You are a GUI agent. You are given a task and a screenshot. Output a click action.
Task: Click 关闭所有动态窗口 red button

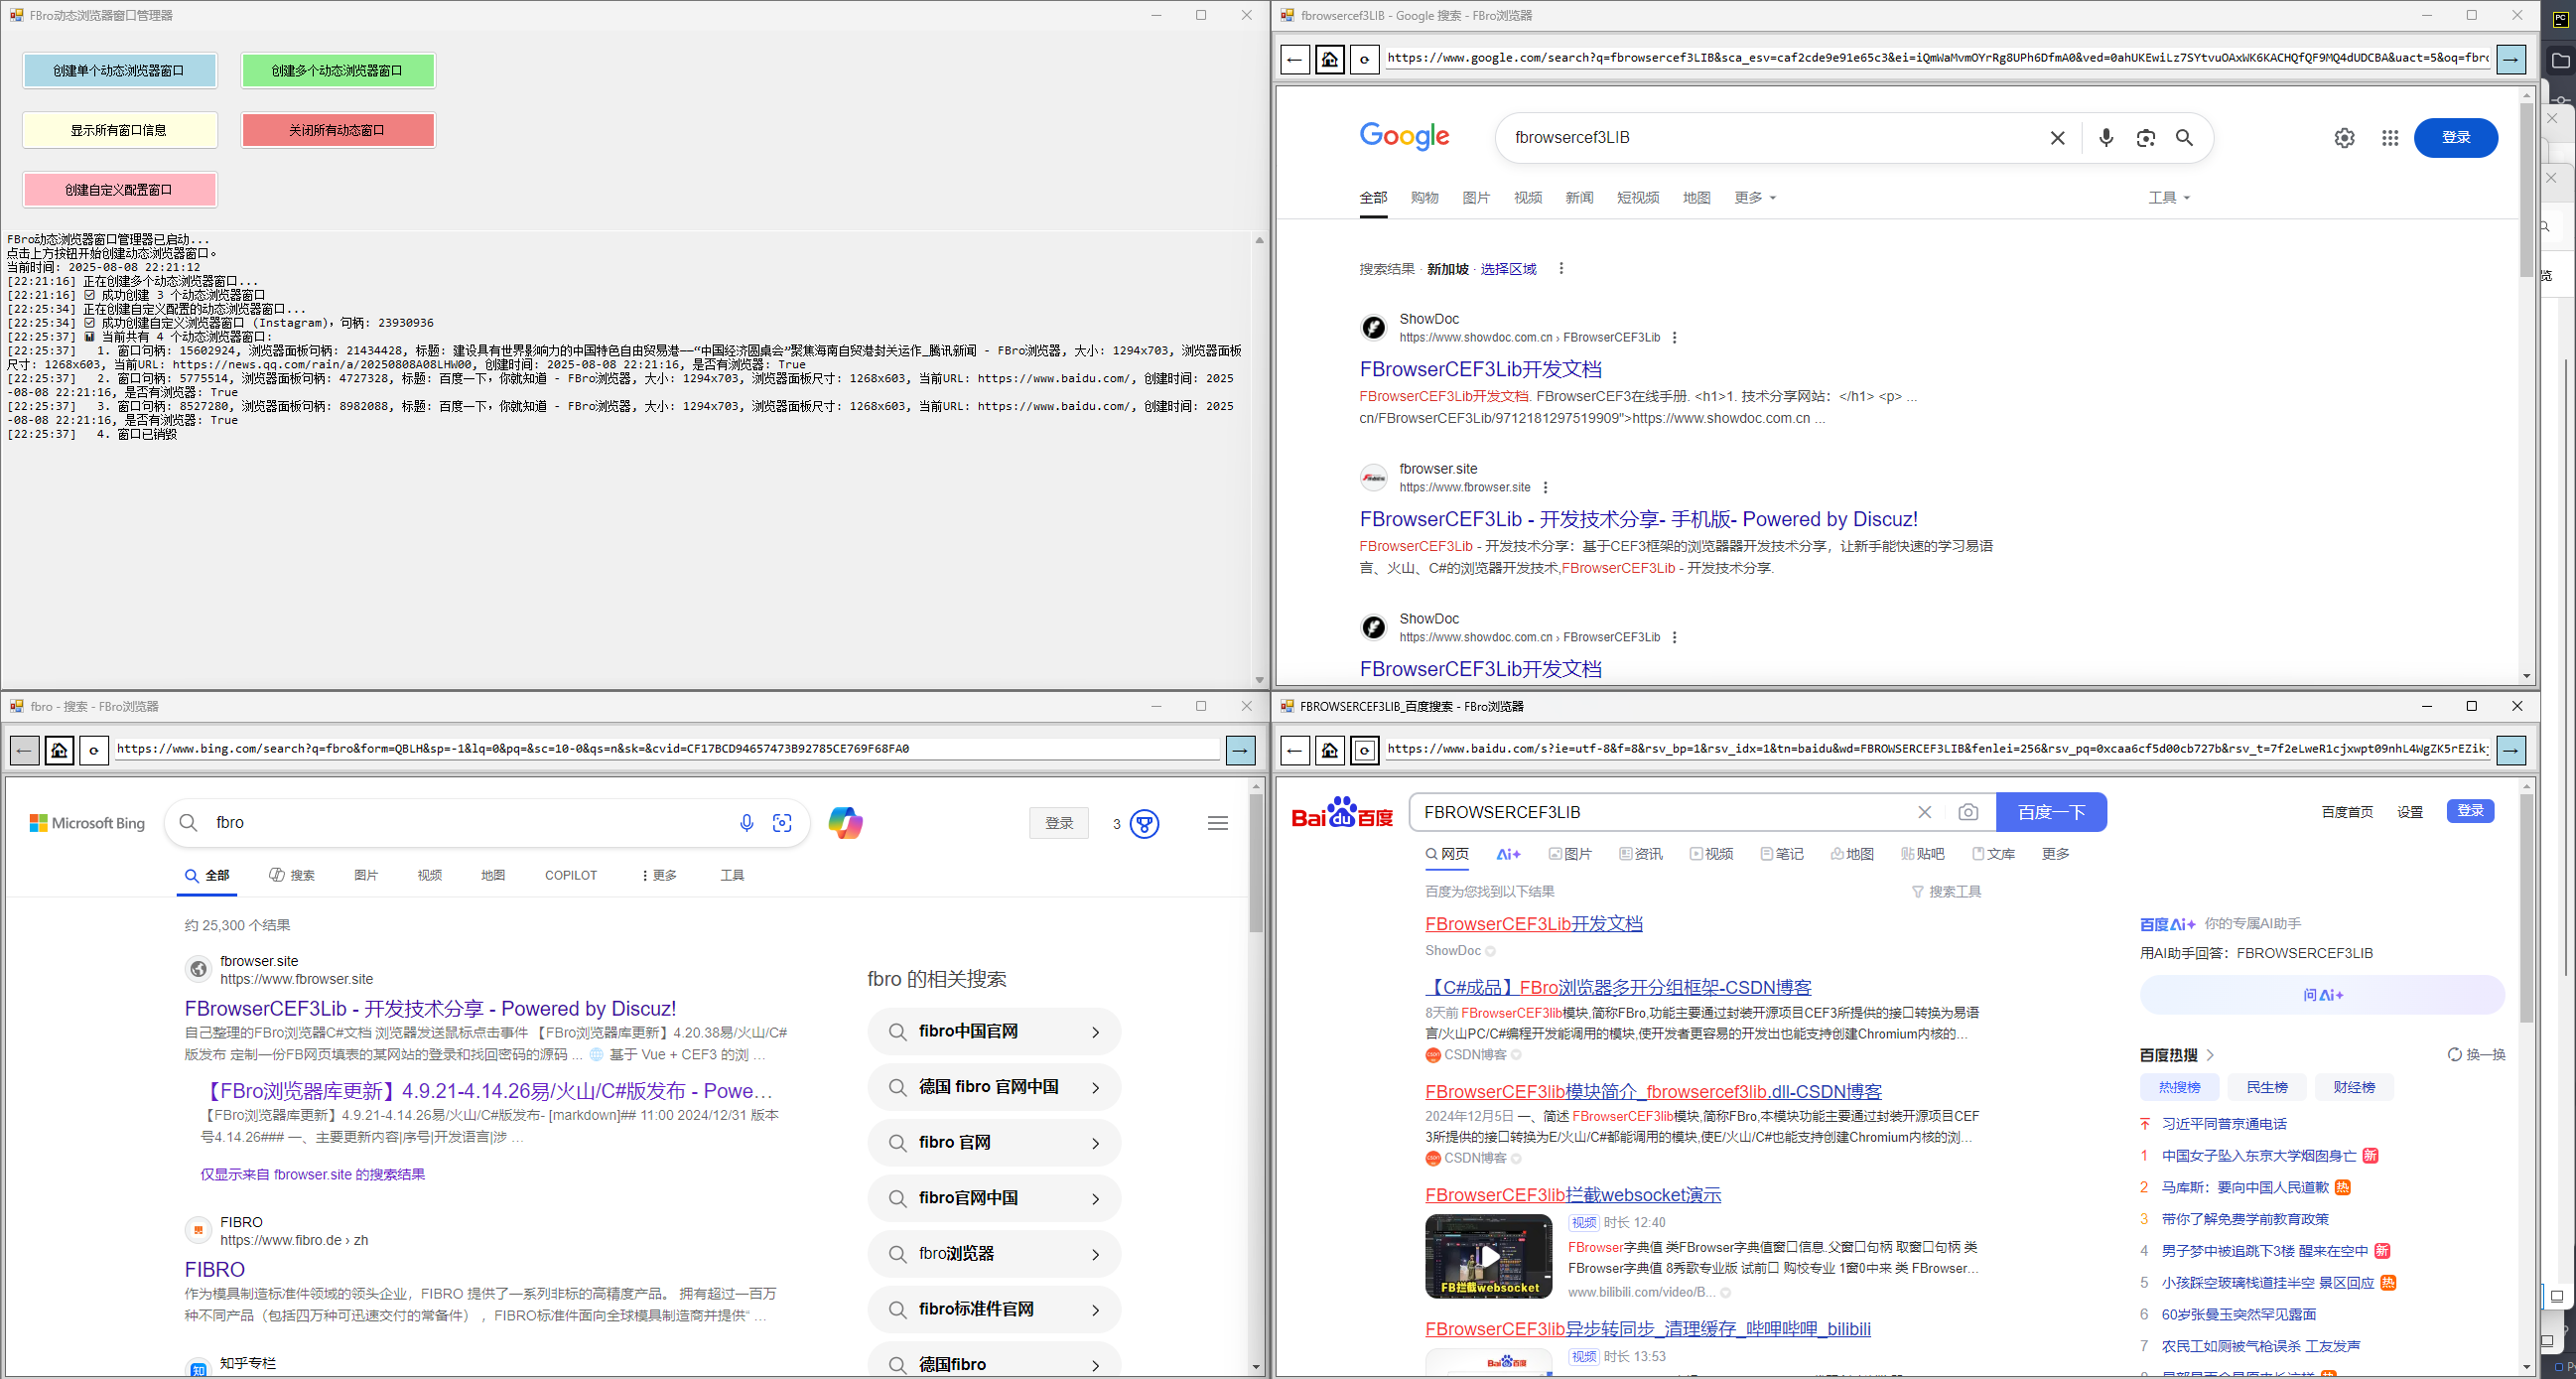(x=338, y=130)
